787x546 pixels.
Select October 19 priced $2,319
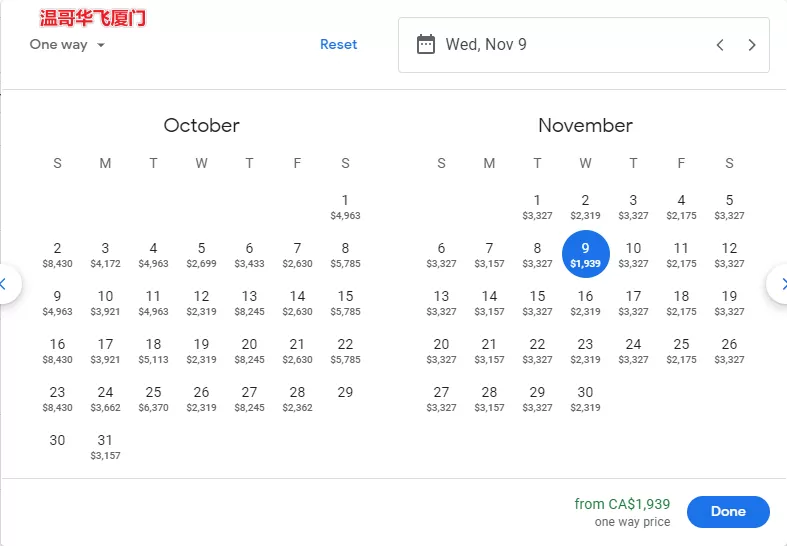201,350
